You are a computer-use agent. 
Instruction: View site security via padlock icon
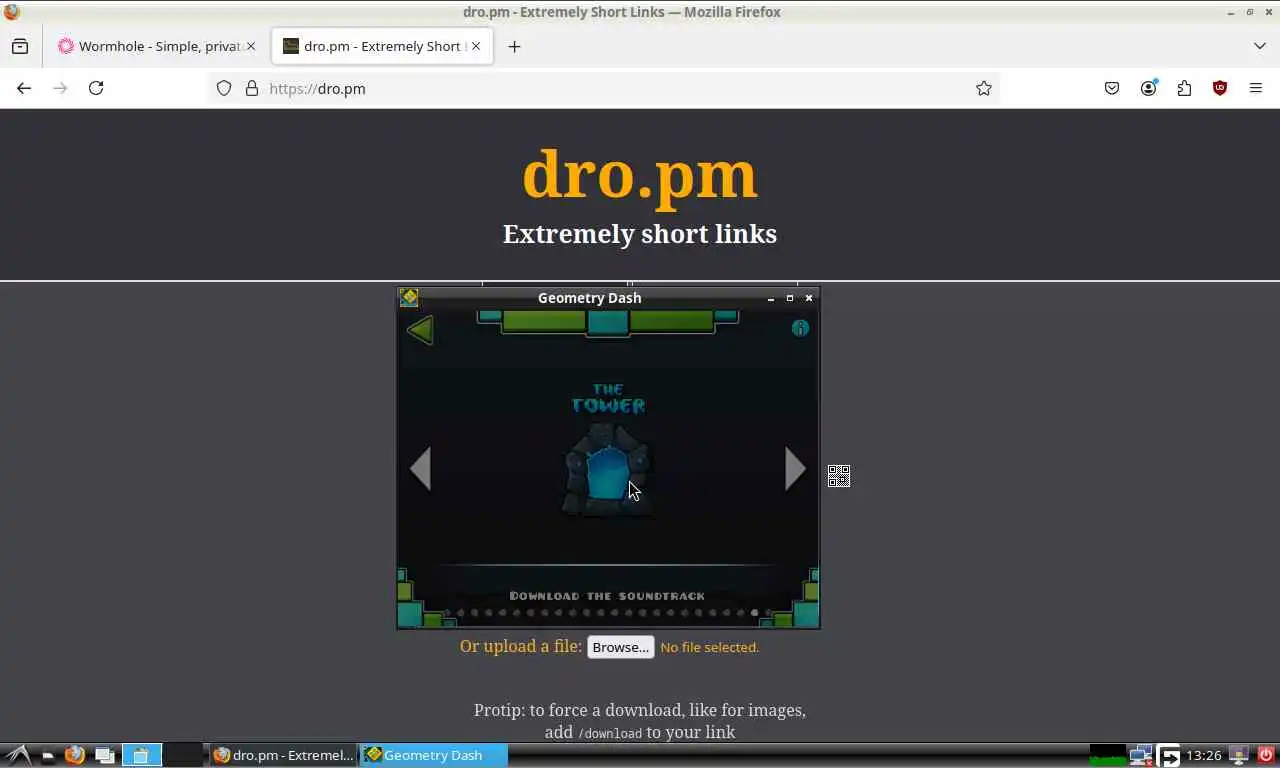[x=252, y=88]
